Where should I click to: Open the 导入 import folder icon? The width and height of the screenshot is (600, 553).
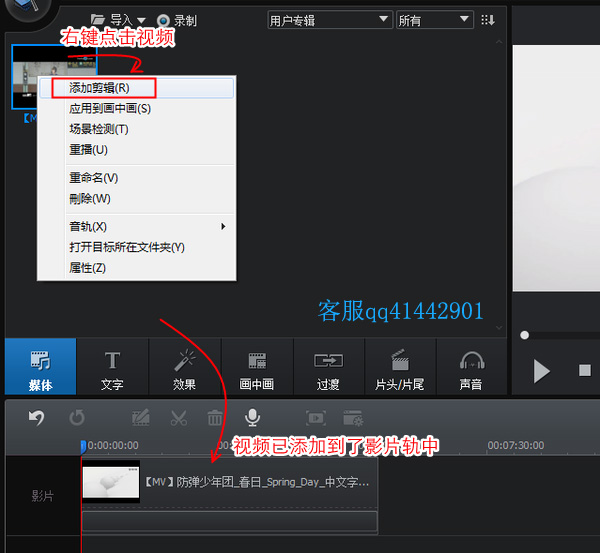point(98,19)
